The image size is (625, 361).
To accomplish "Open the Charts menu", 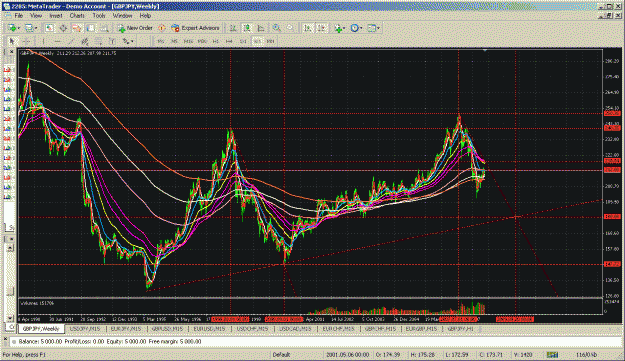I will point(77,16).
